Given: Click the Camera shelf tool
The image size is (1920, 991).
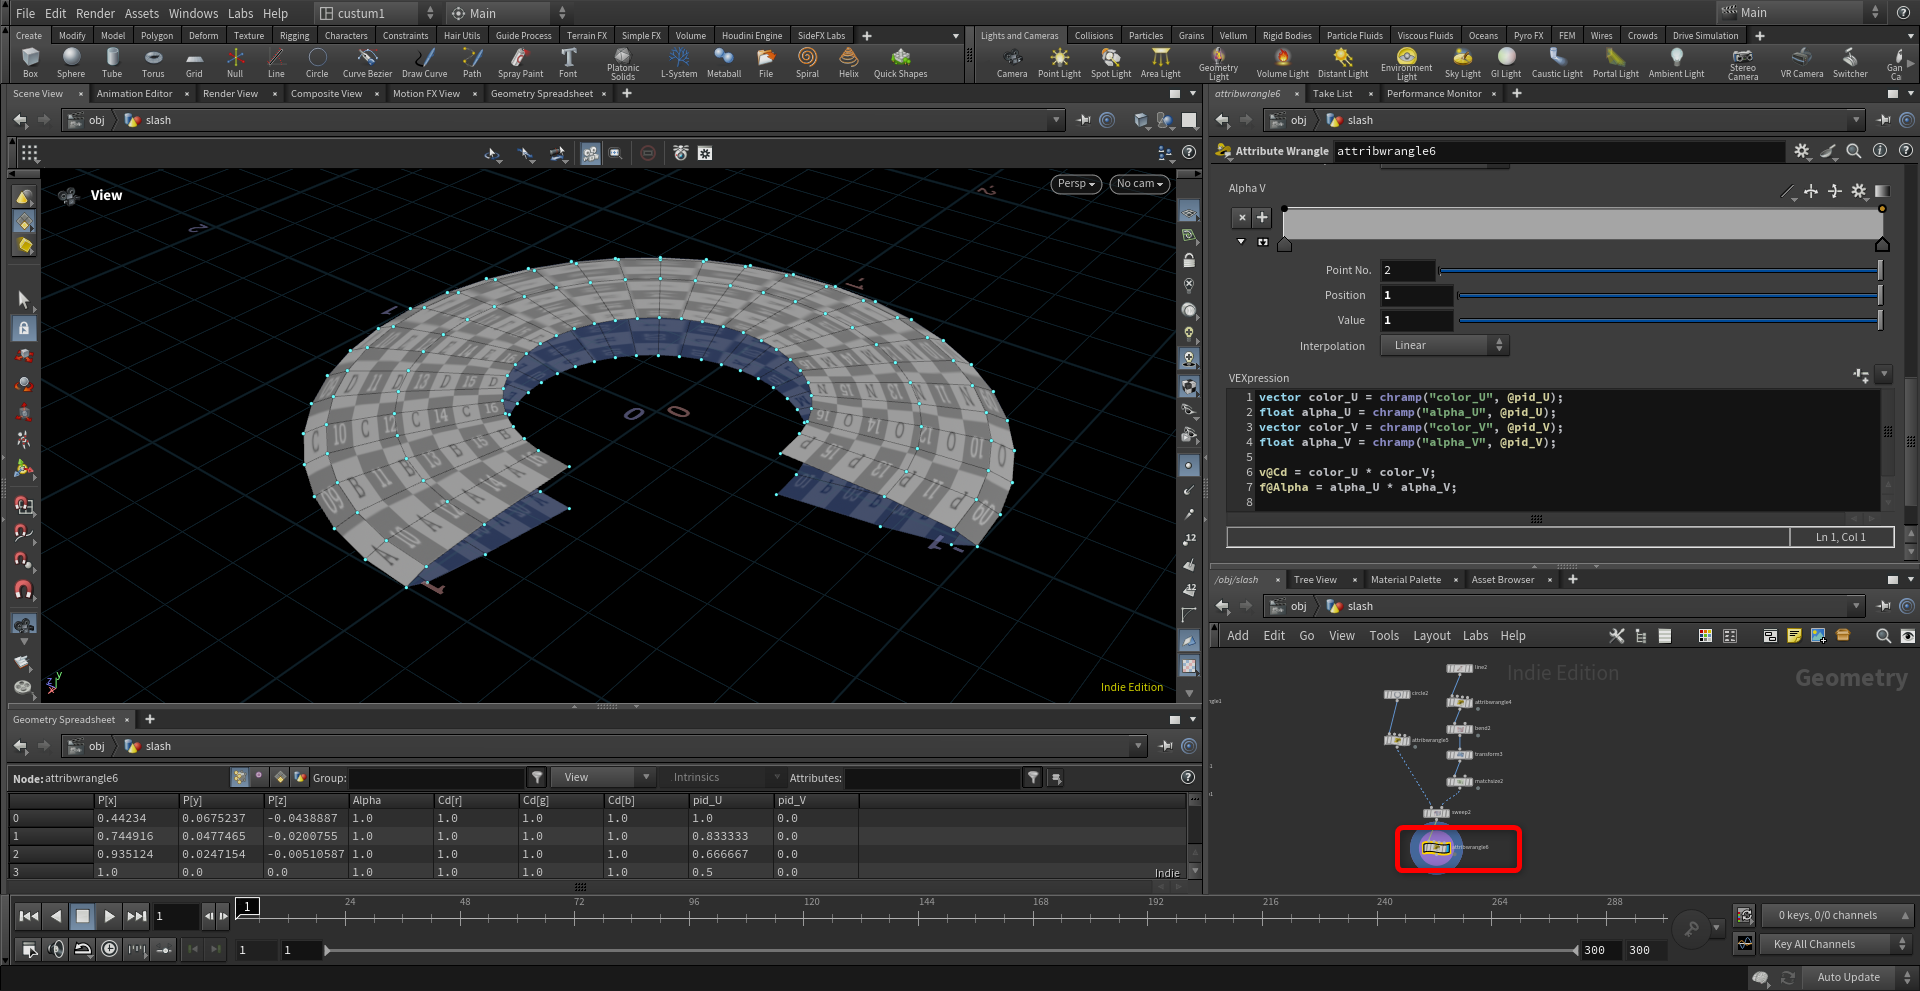Looking at the screenshot, I should 1012,62.
